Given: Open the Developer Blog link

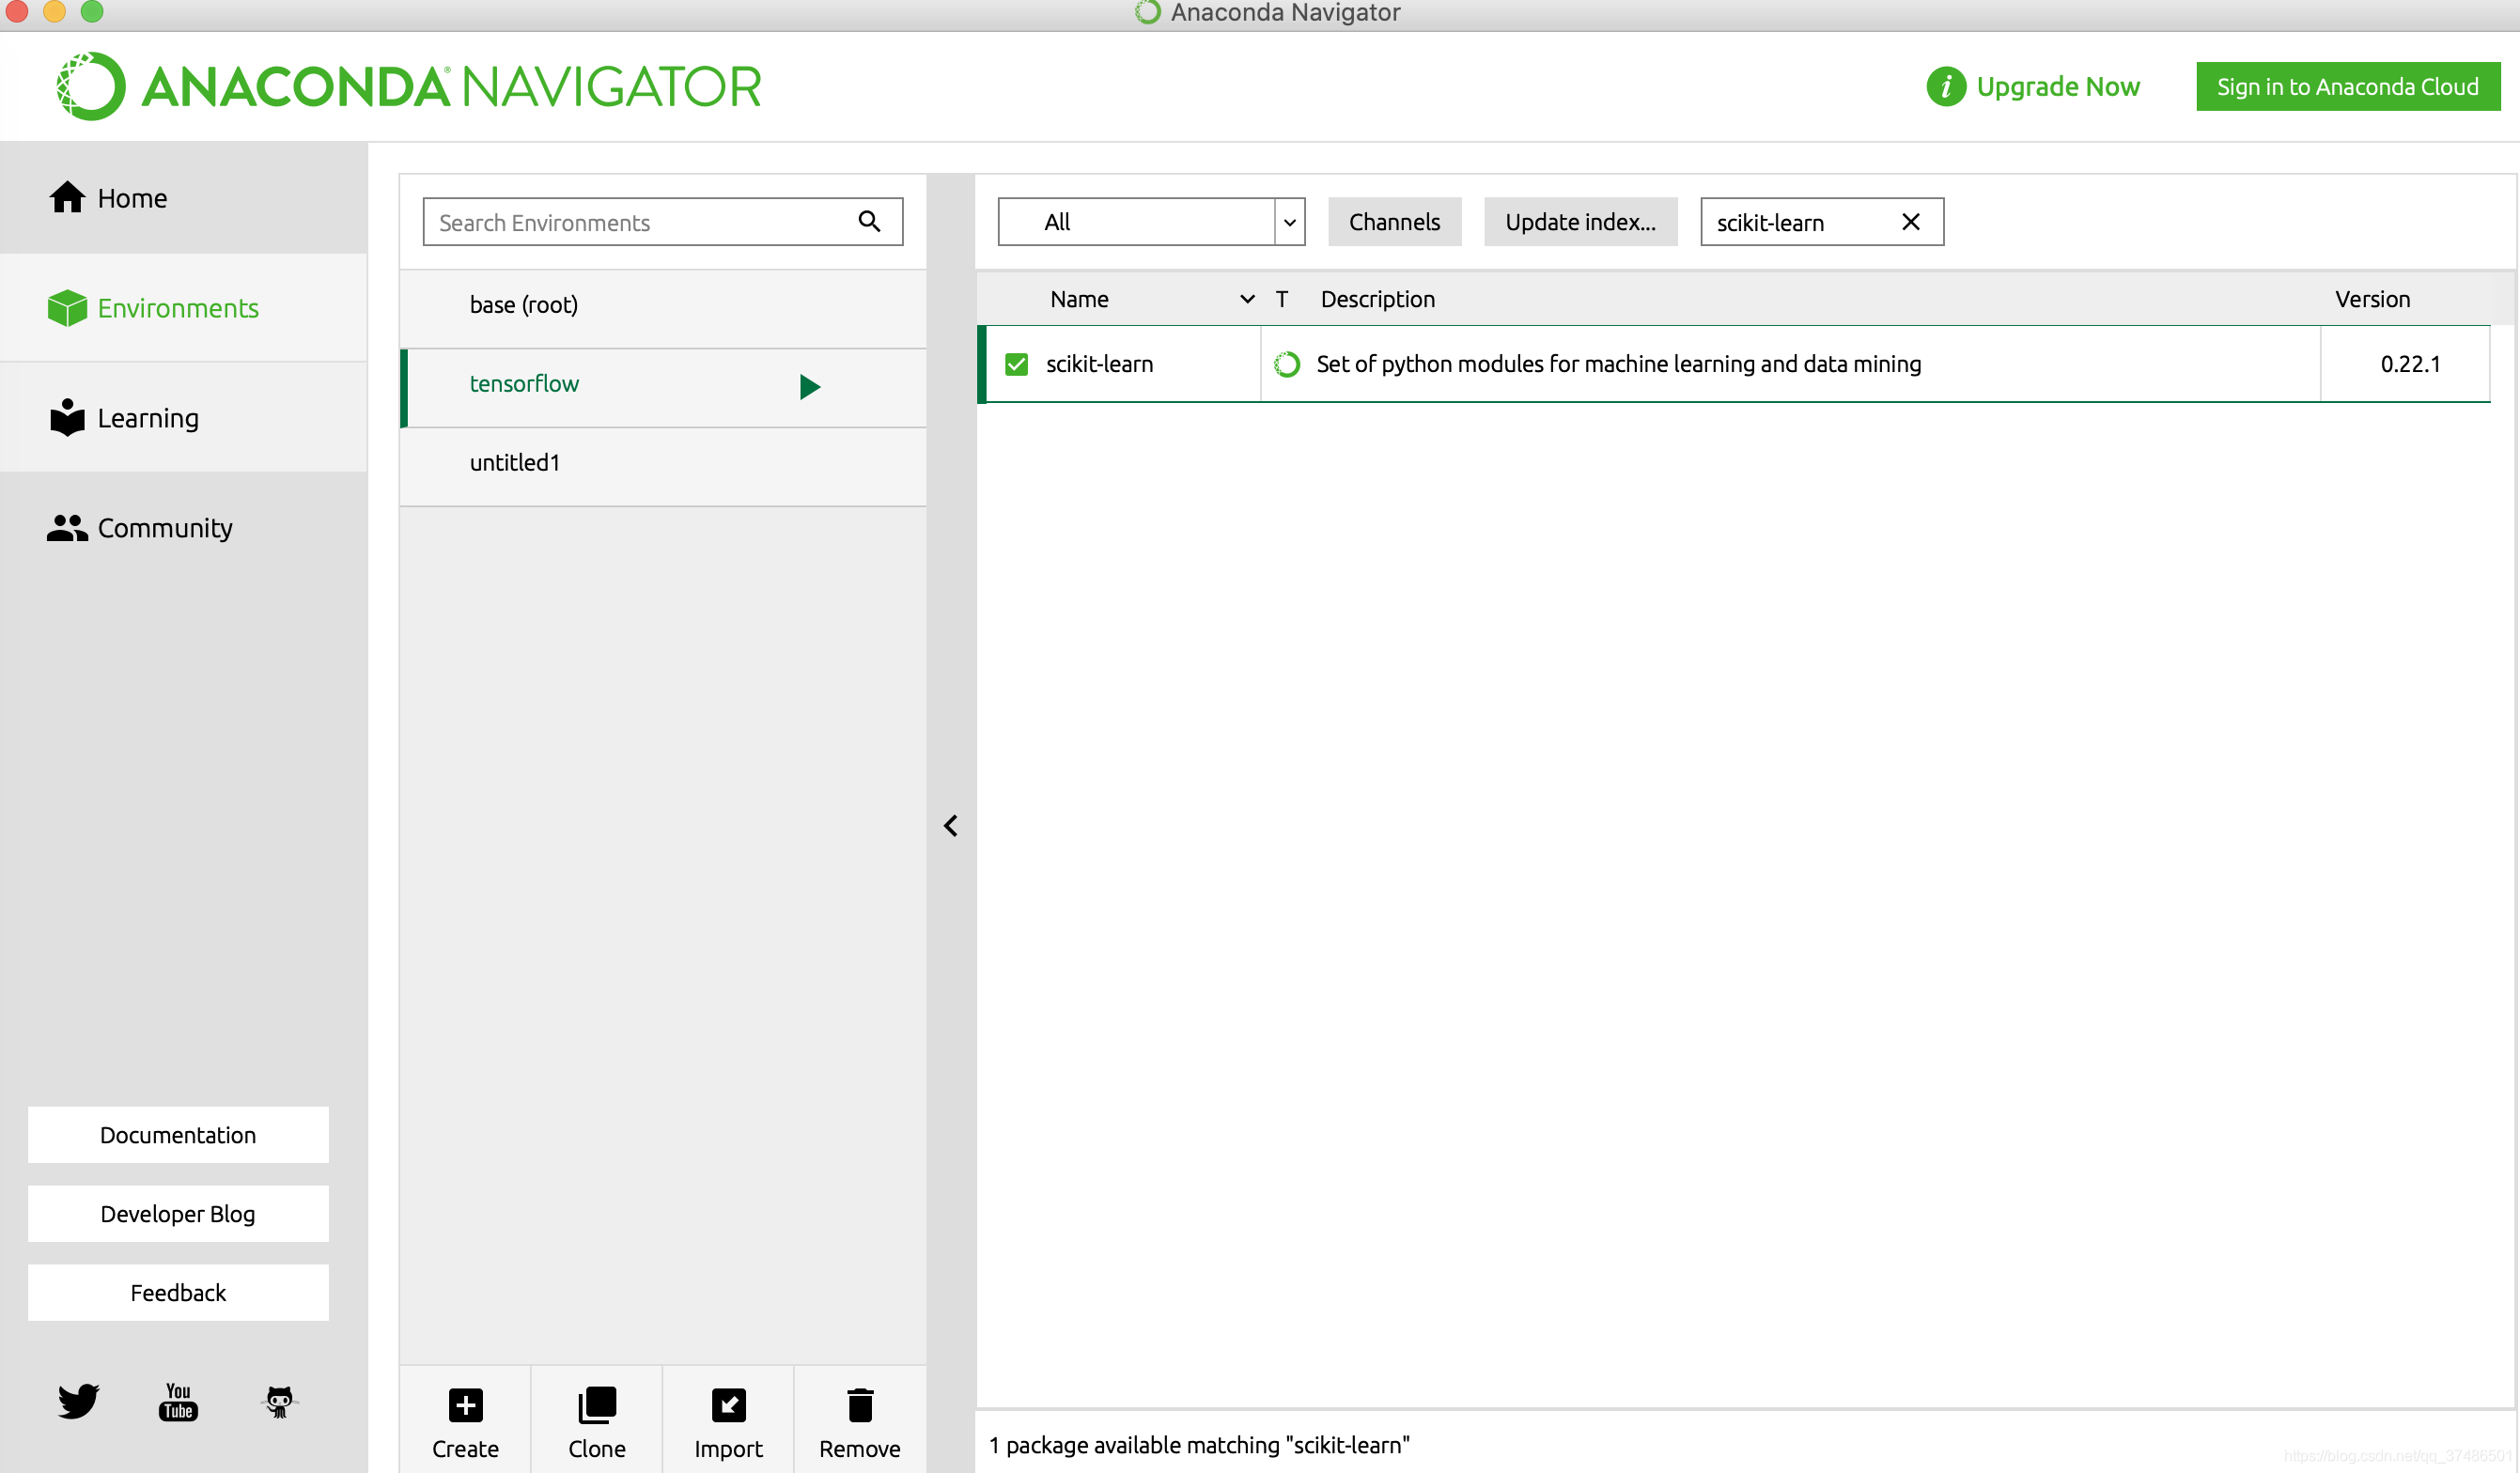Looking at the screenshot, I should [x=178, y=1213].
